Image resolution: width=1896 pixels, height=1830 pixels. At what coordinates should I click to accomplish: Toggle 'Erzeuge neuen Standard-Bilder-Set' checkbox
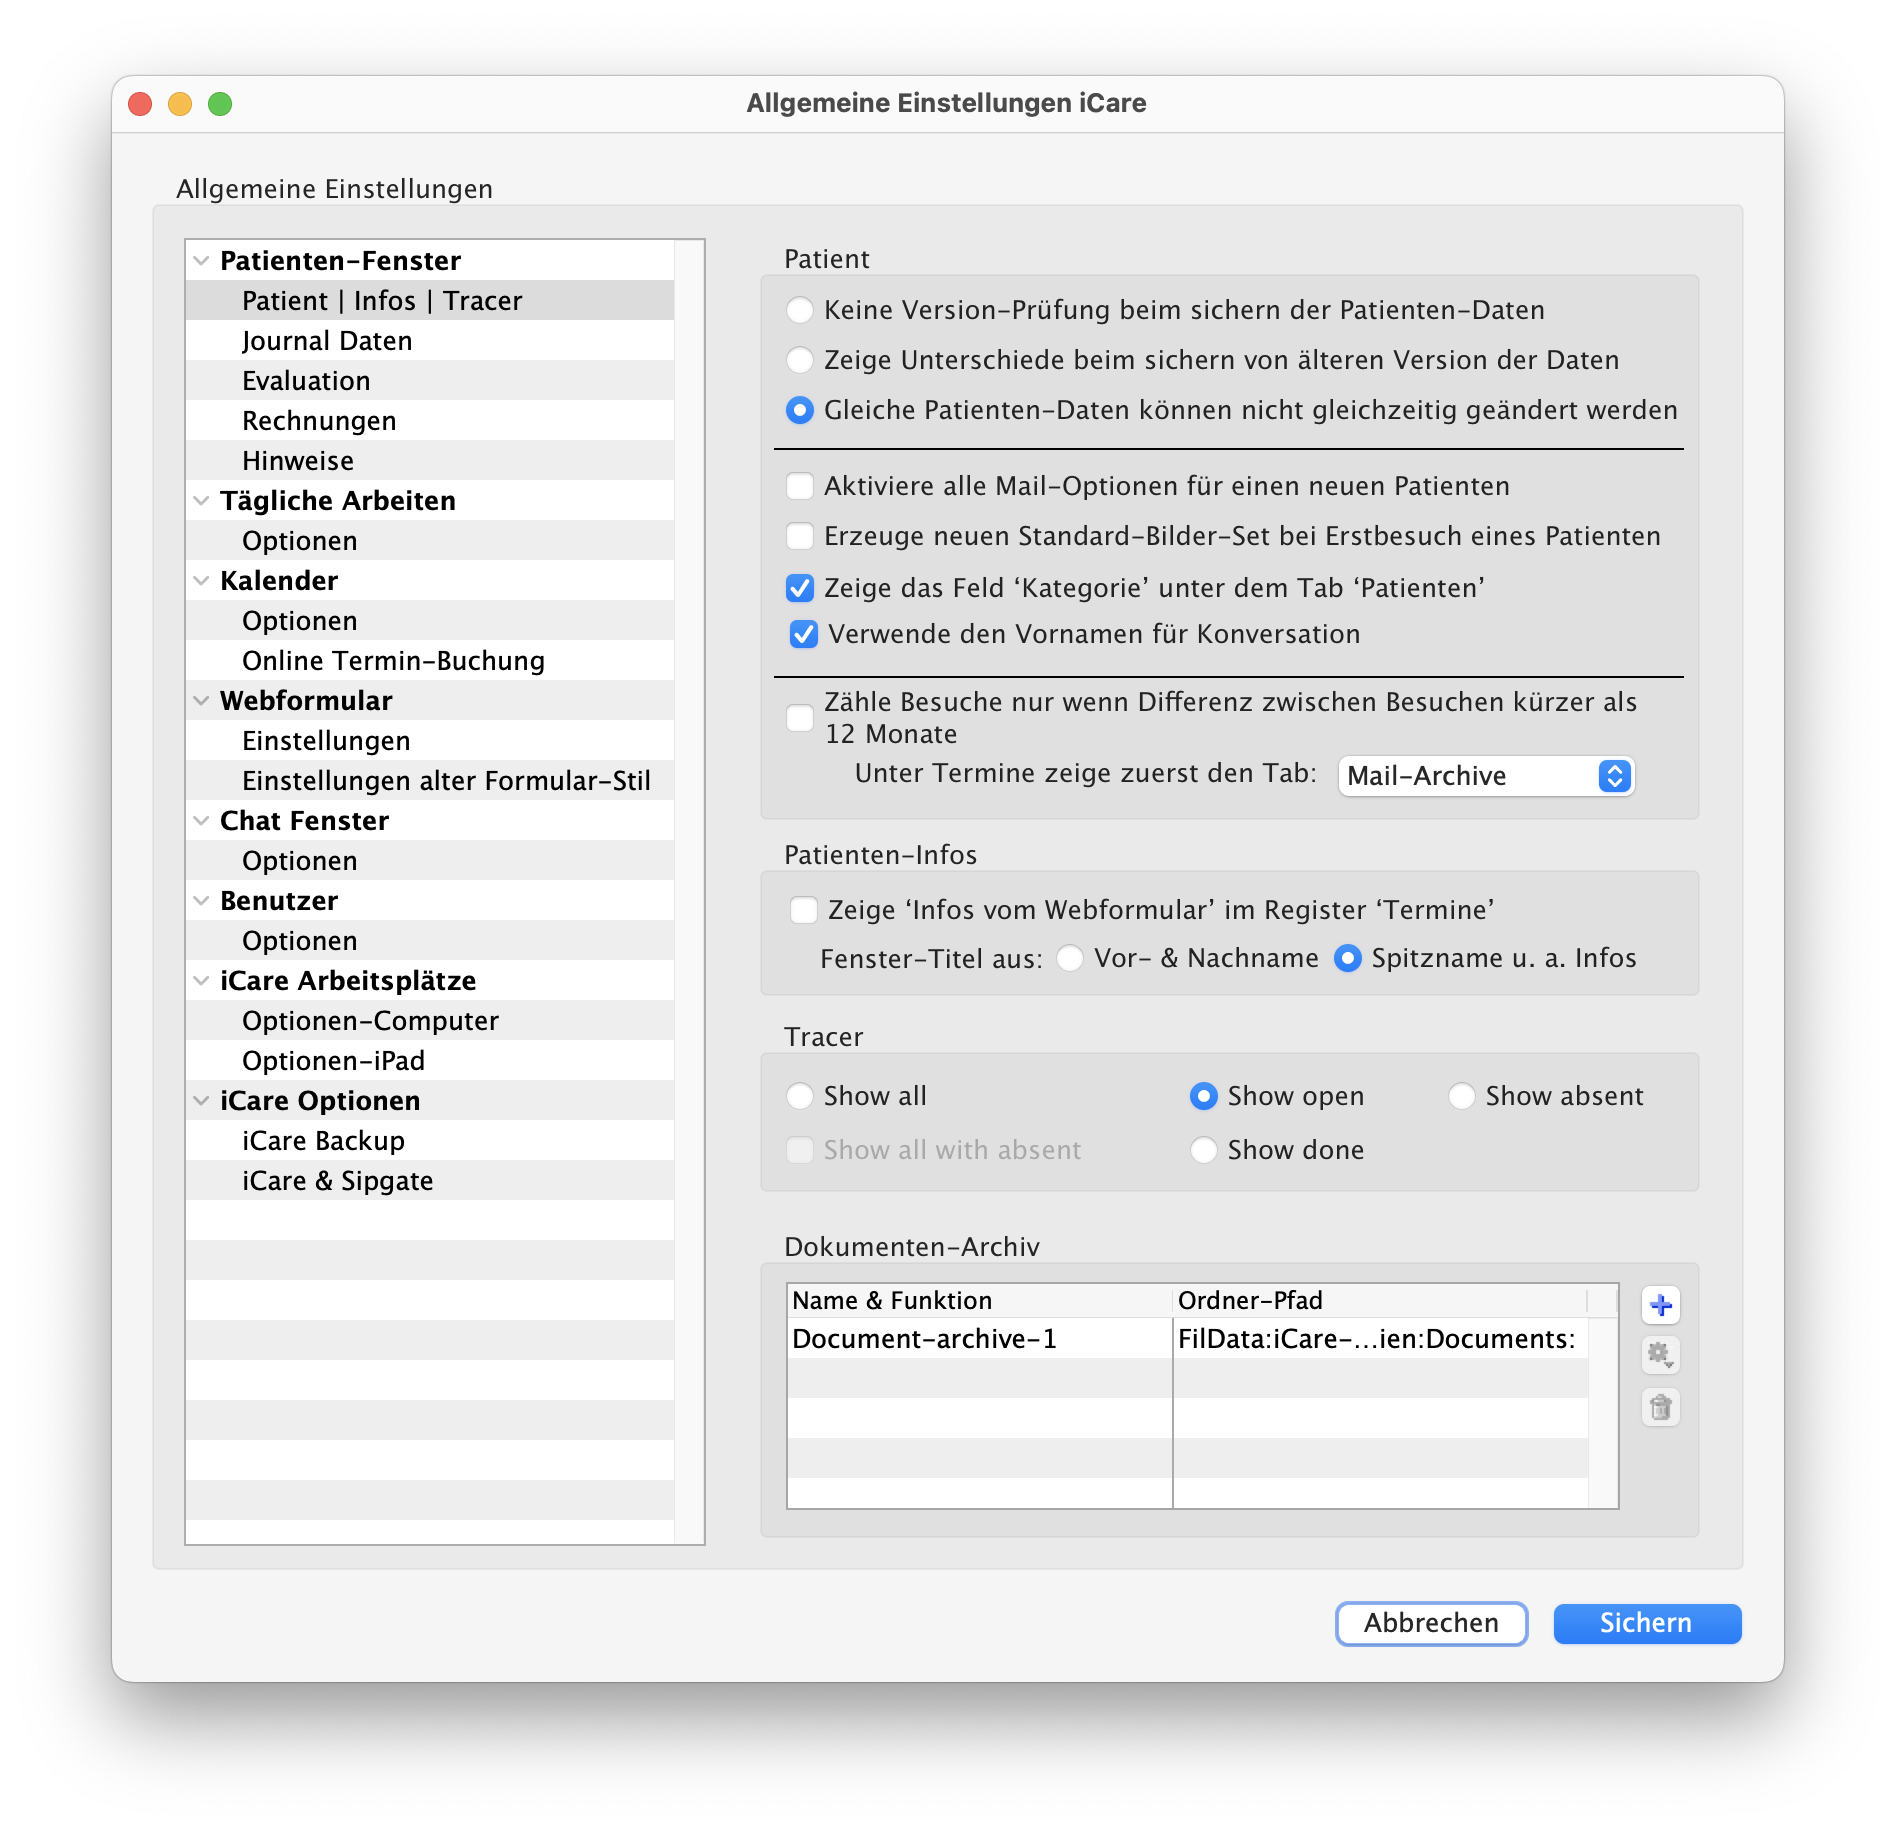coord(800,537)
